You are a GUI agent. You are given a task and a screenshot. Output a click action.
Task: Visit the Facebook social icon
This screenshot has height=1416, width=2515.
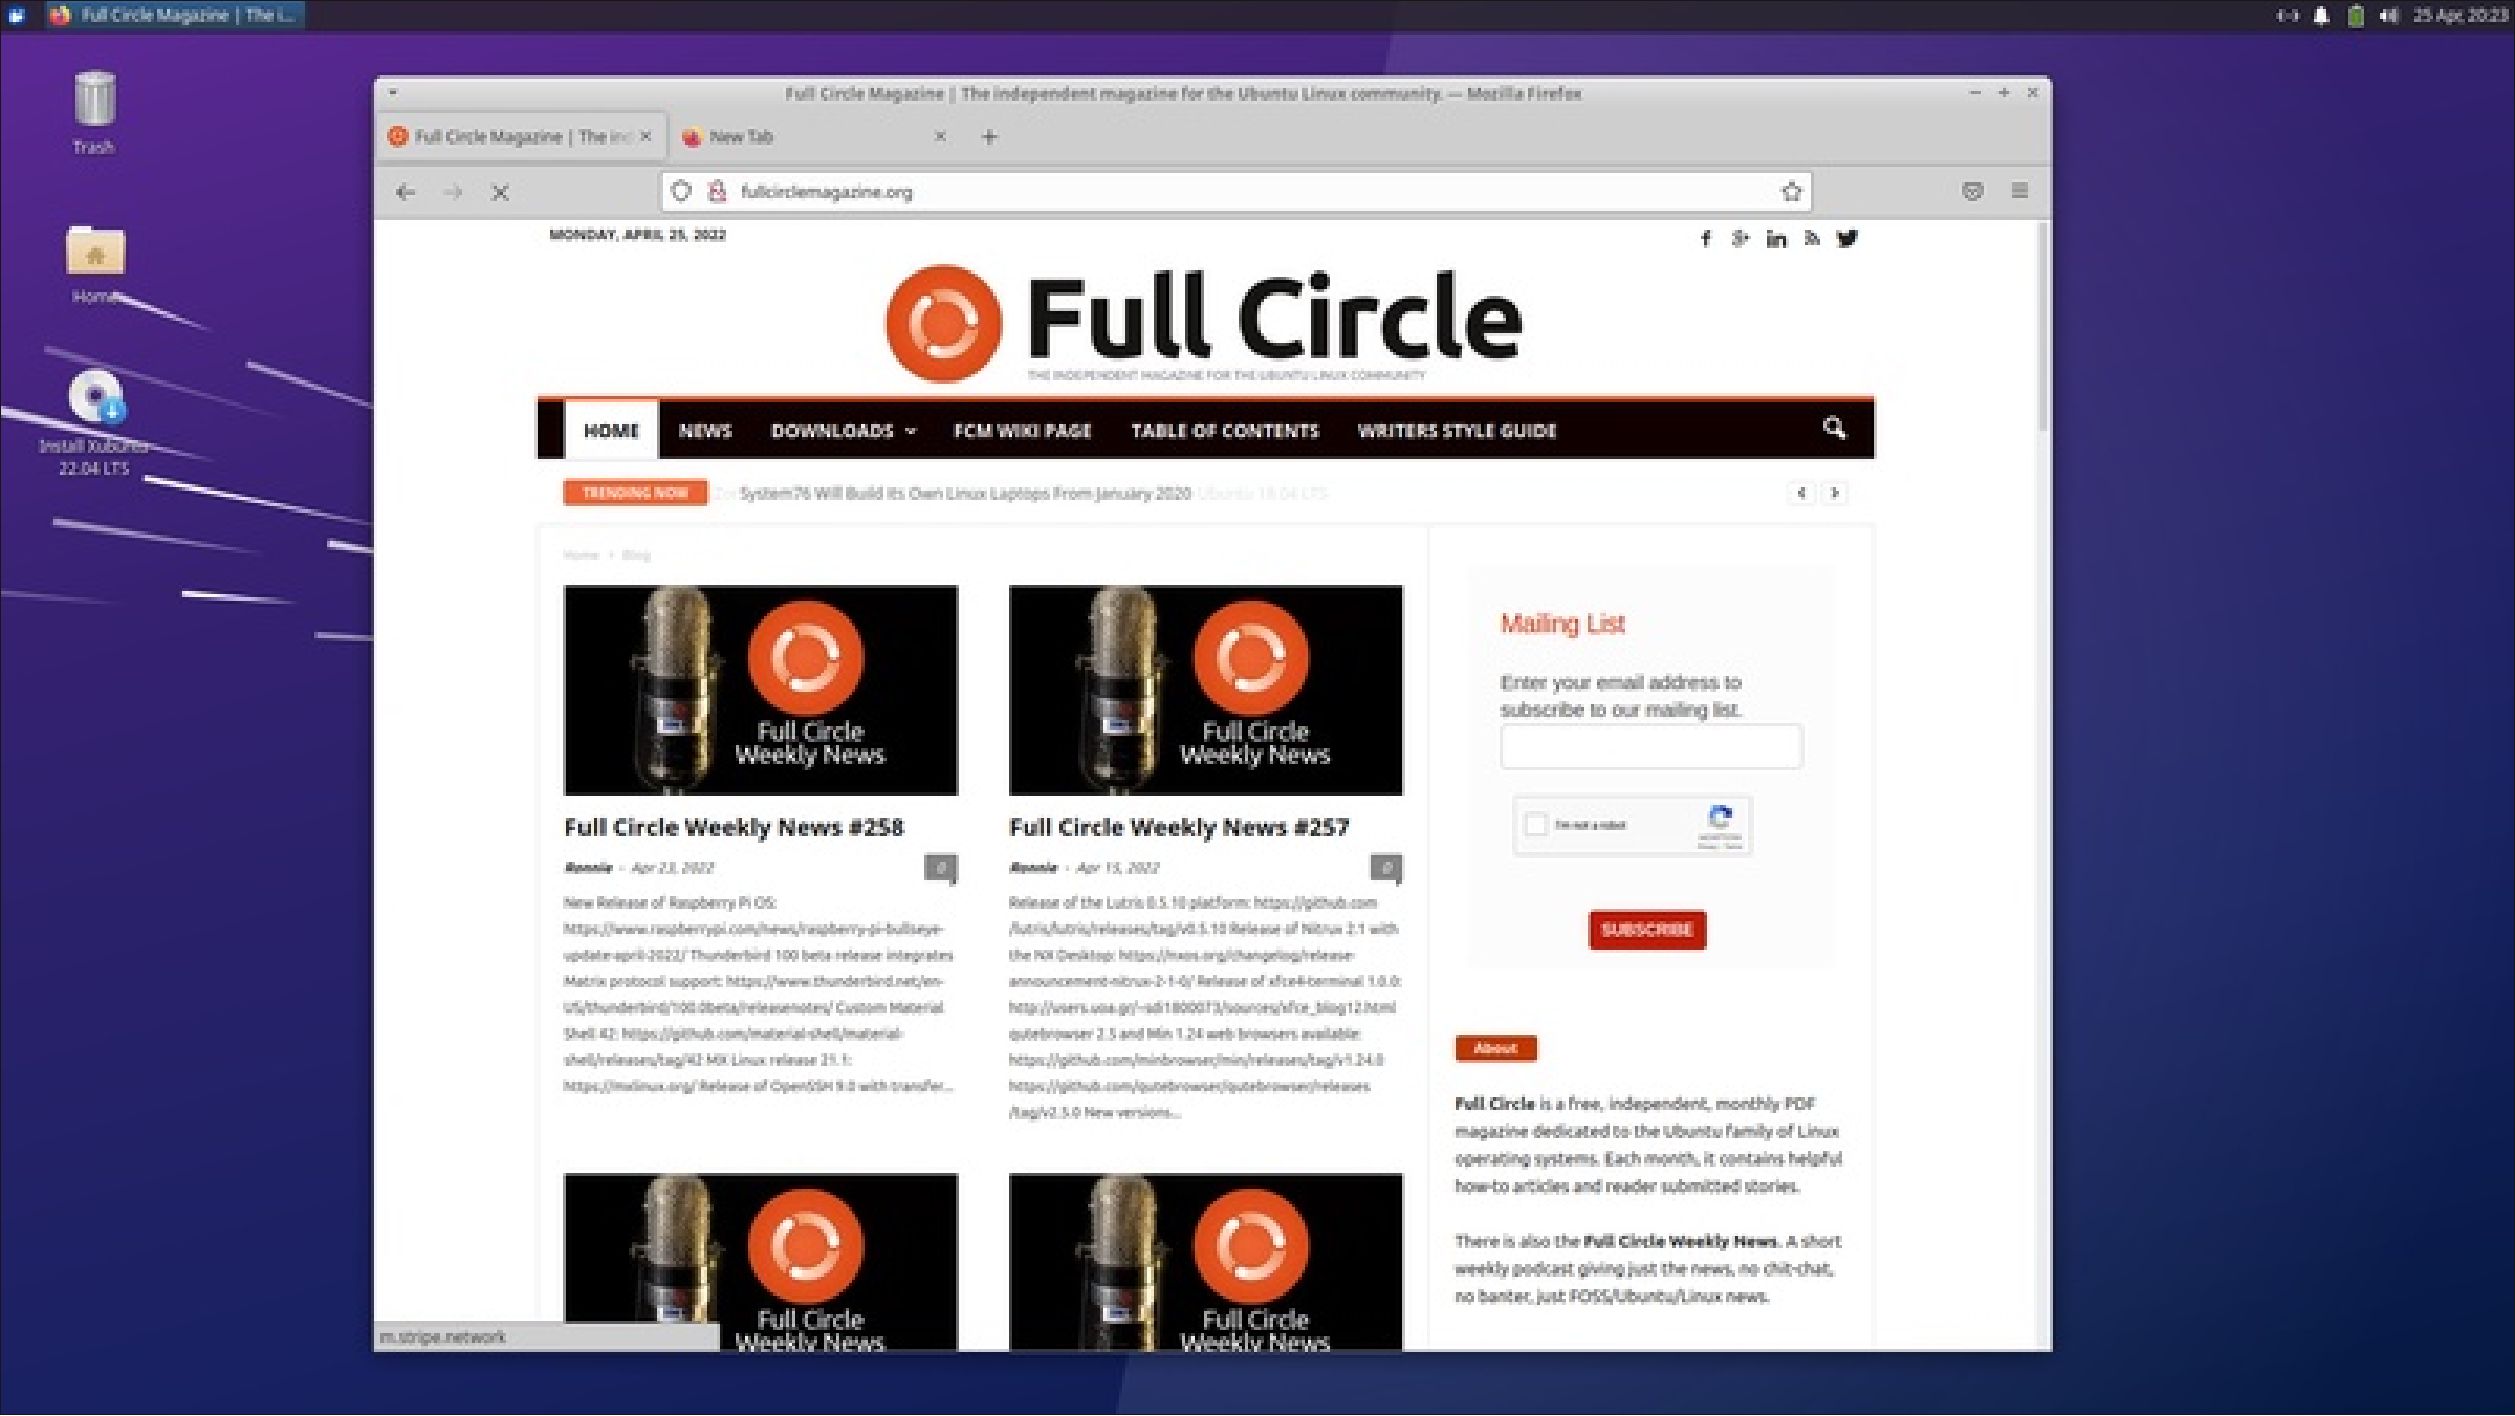1706,238
